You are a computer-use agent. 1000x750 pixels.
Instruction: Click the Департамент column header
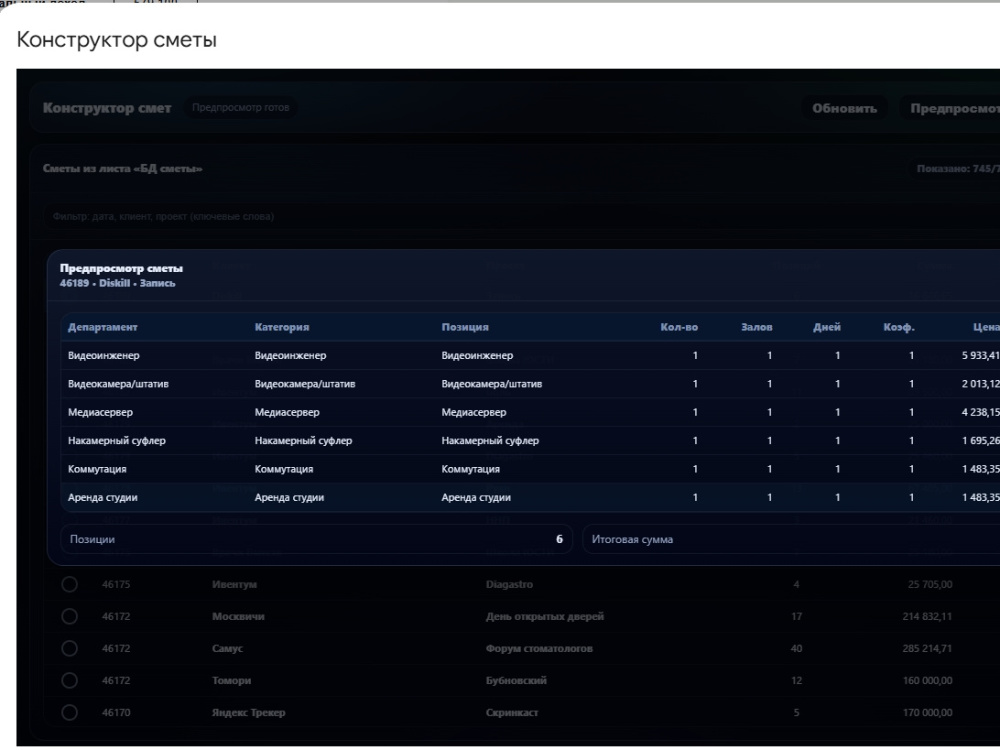(103, 327)
